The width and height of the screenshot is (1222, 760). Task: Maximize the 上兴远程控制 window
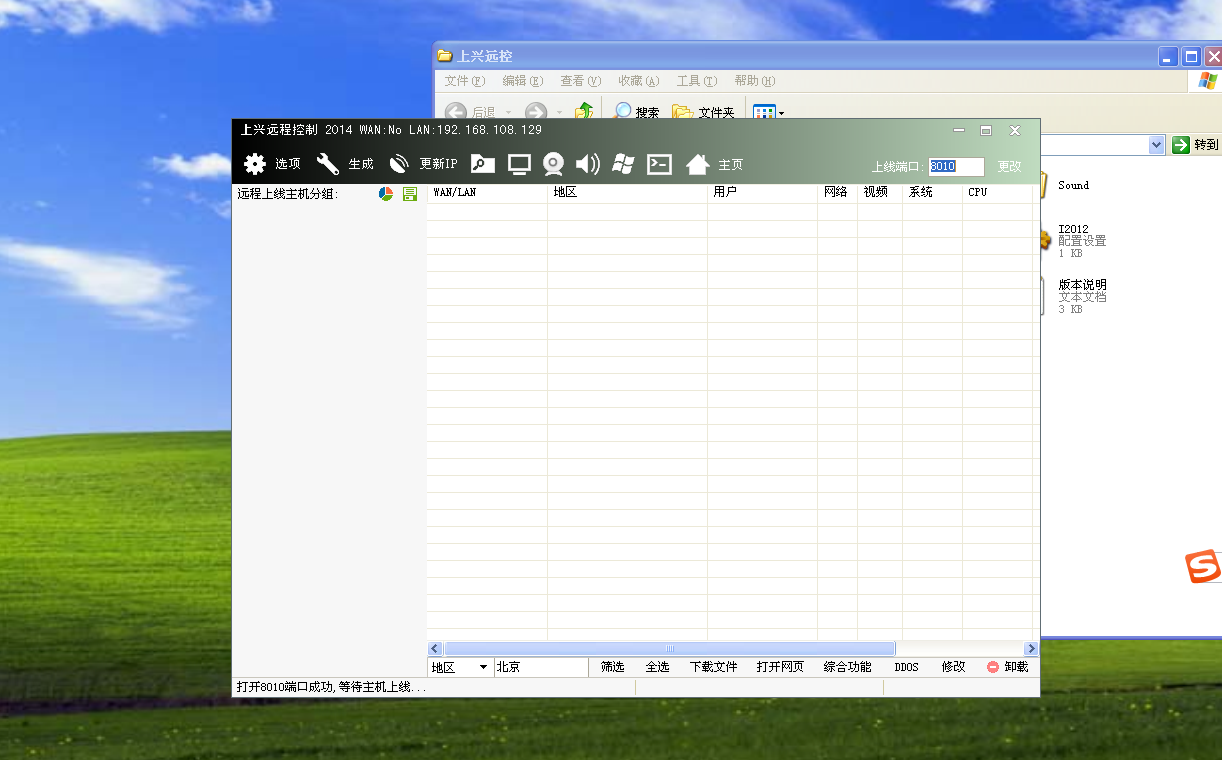(x=986, y=131)
